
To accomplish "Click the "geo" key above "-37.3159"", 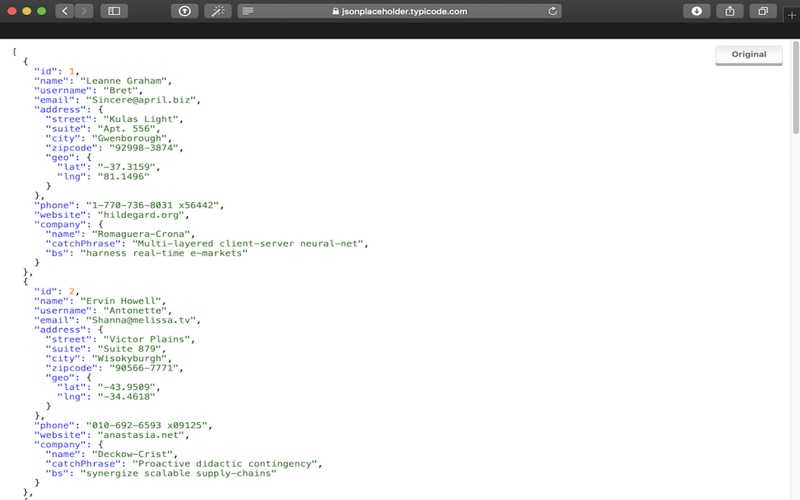I will tap(60, 158).
